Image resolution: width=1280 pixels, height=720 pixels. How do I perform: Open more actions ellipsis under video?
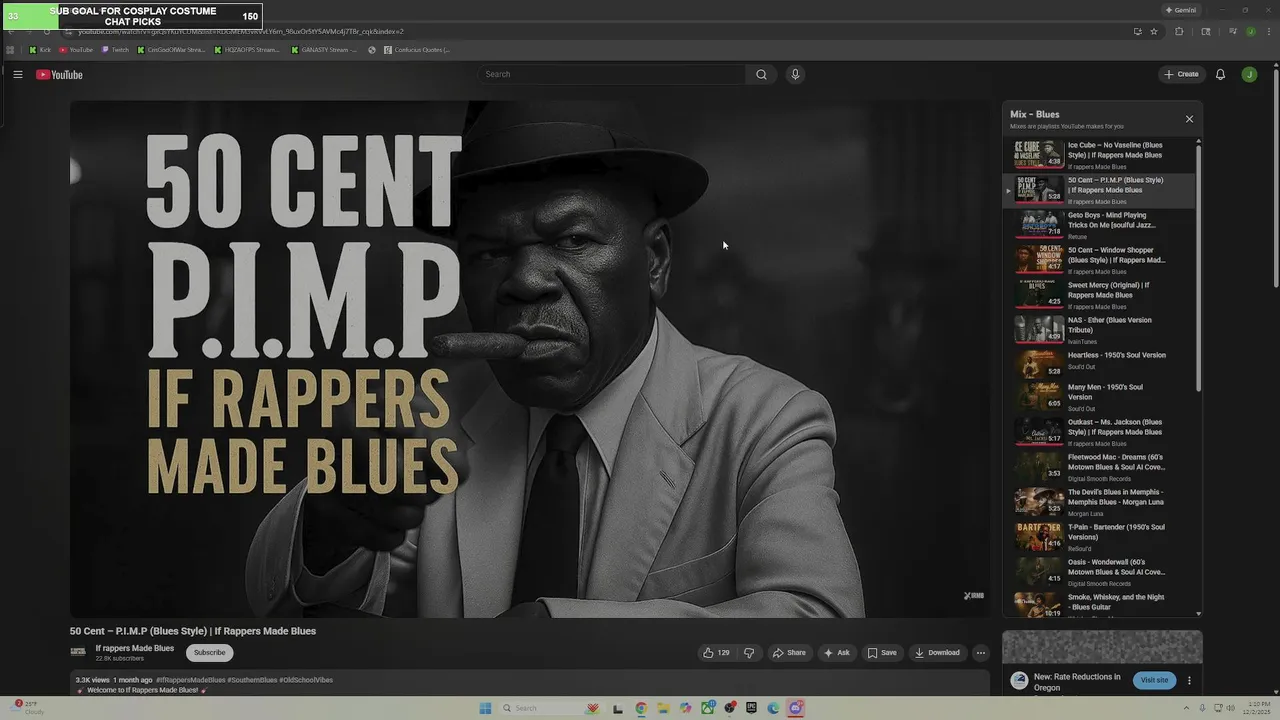point(980,653)
